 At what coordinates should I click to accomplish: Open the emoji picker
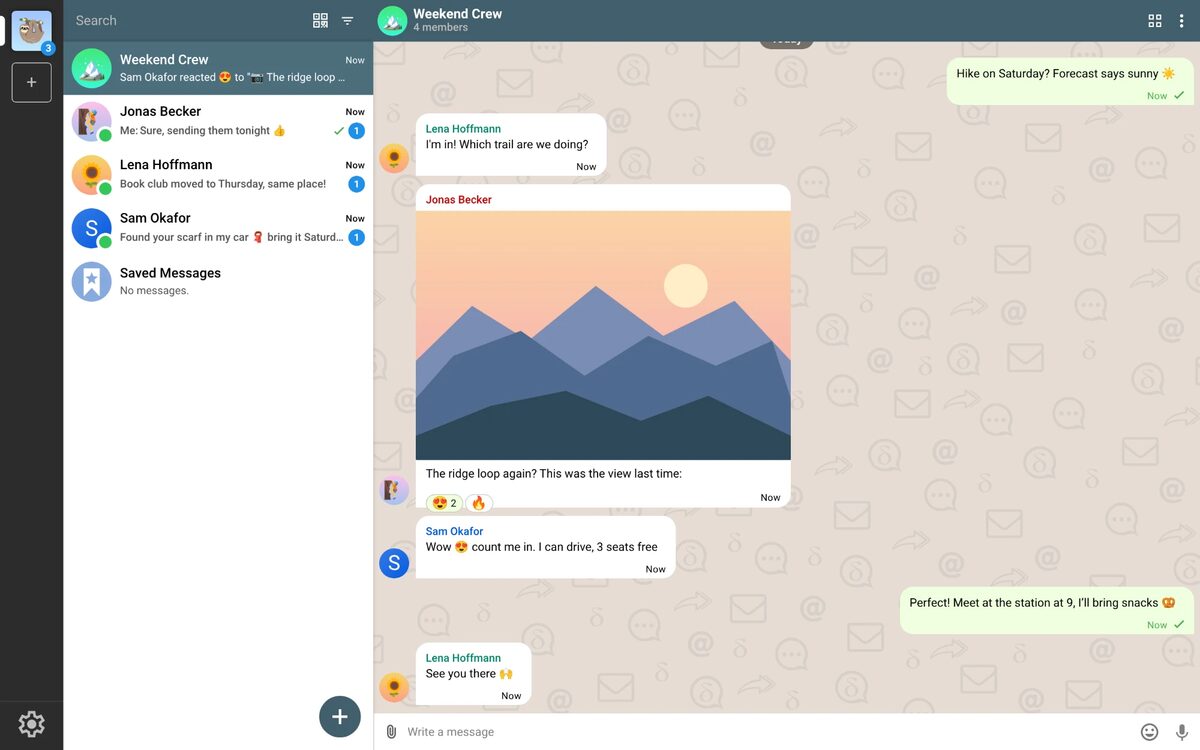point(1149,732)
